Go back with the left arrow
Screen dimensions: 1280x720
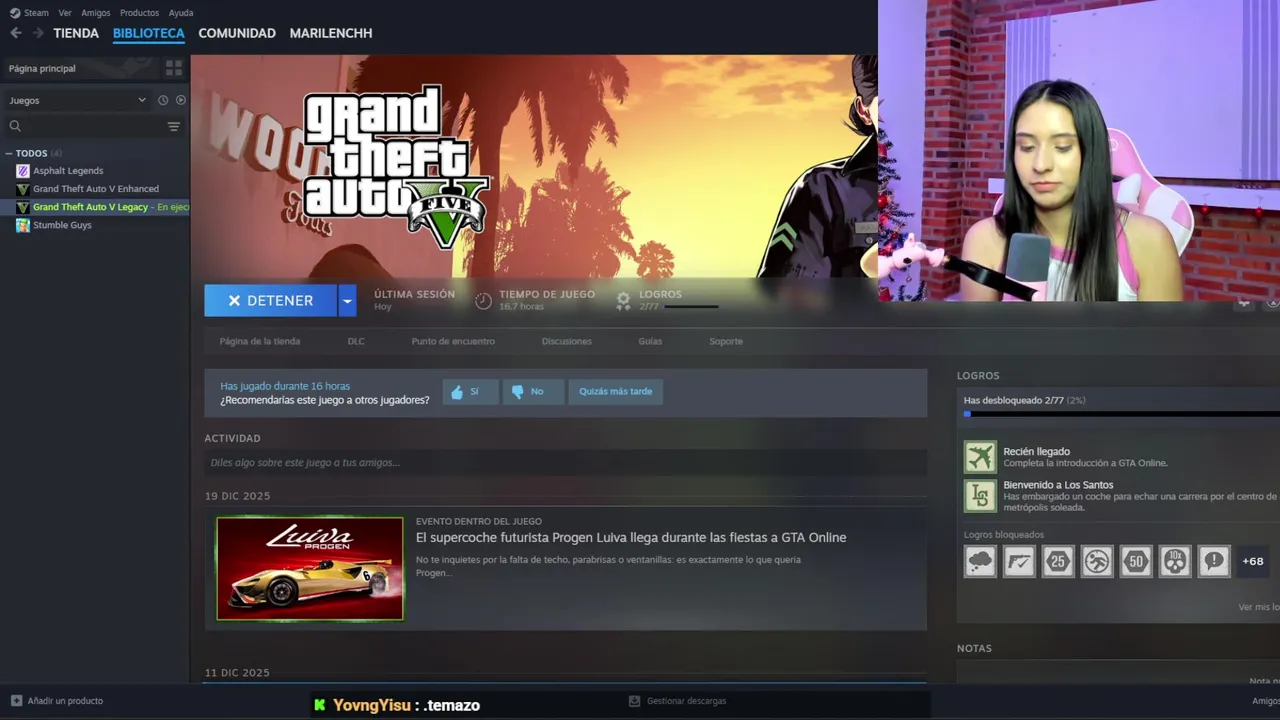(15, 33)
